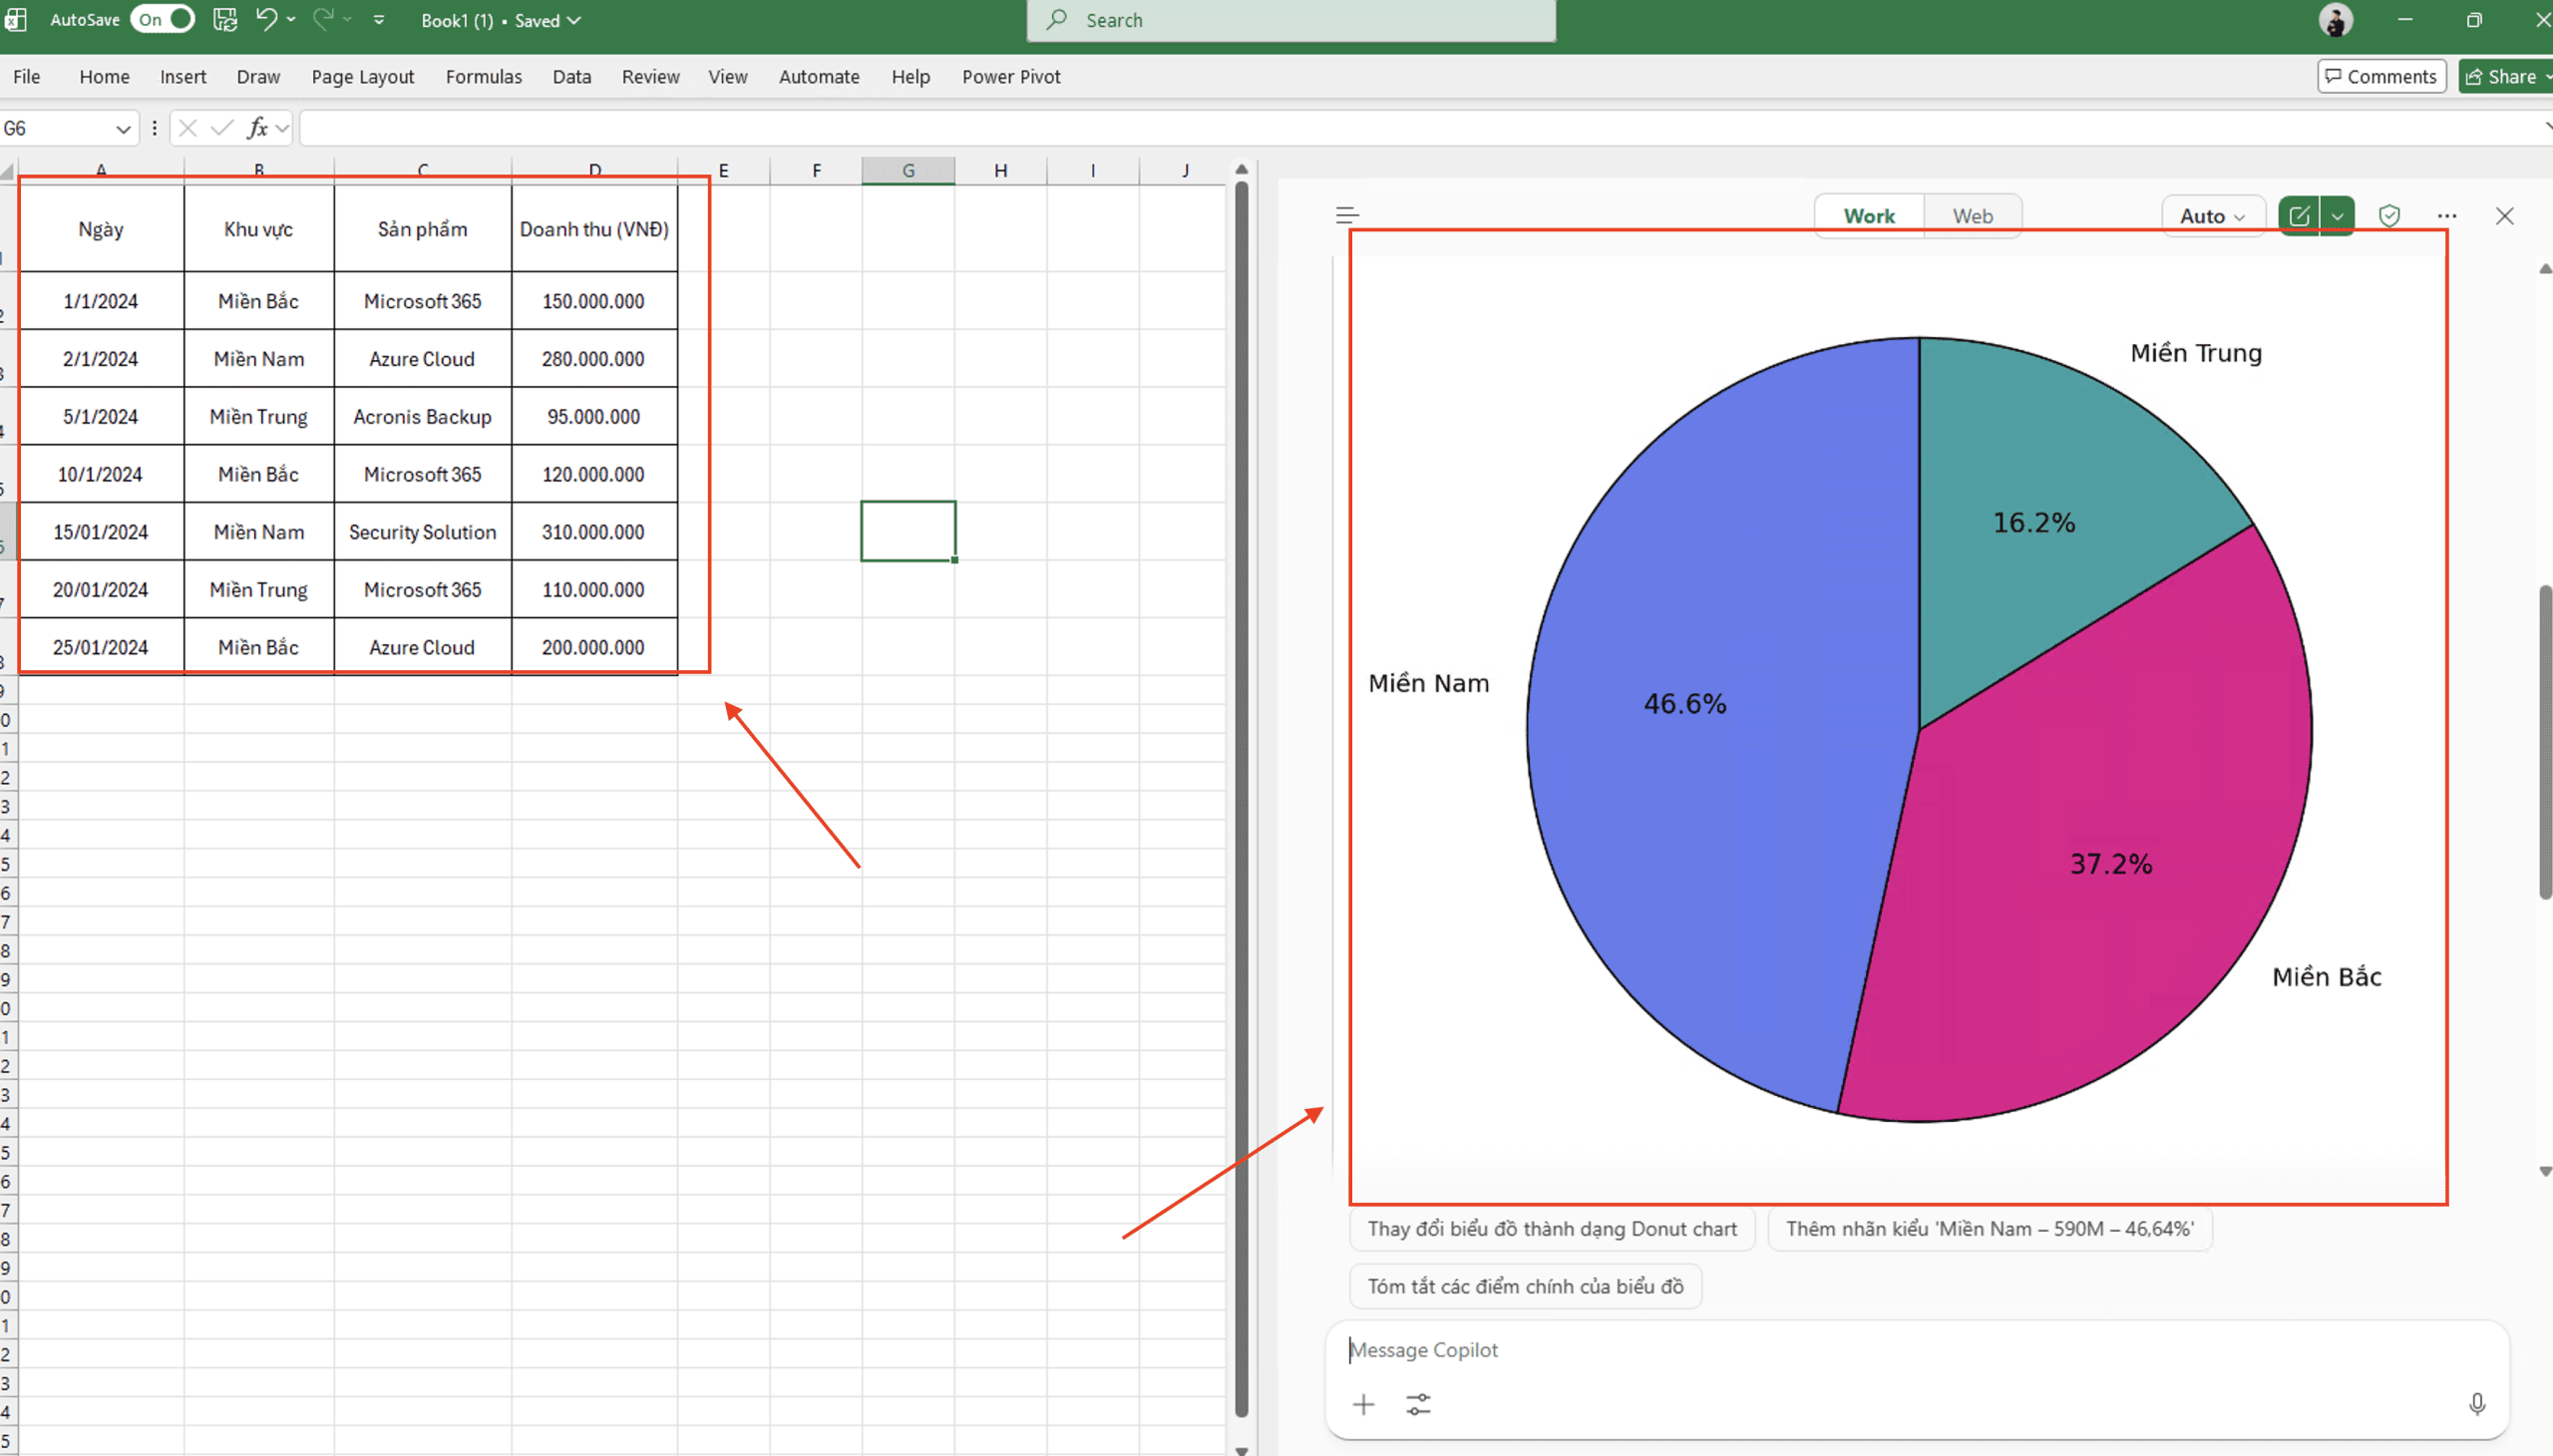This screenshot has width=2553, height=1456.
Task: Open Copilot more options ellipsis
Action: [2446, 216]
